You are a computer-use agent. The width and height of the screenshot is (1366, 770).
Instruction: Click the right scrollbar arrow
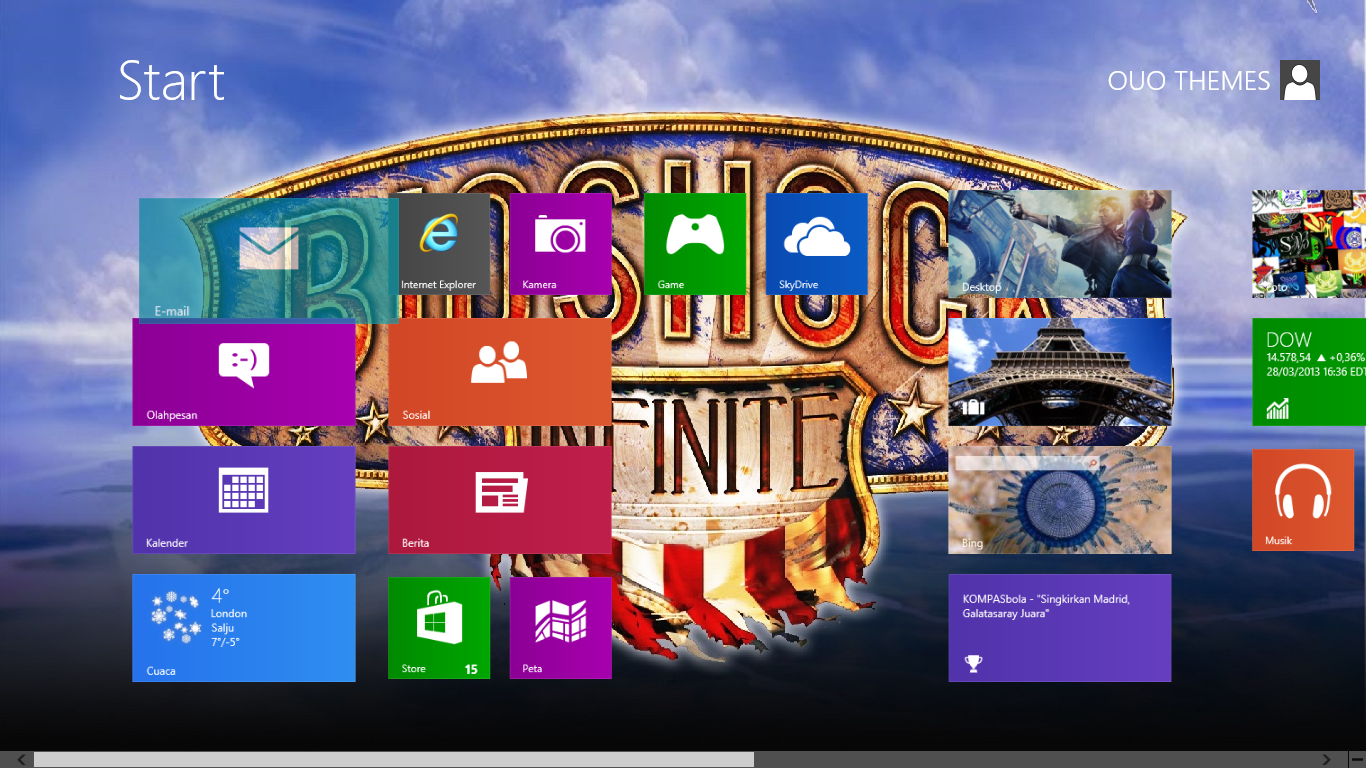tap(1327, 760)
